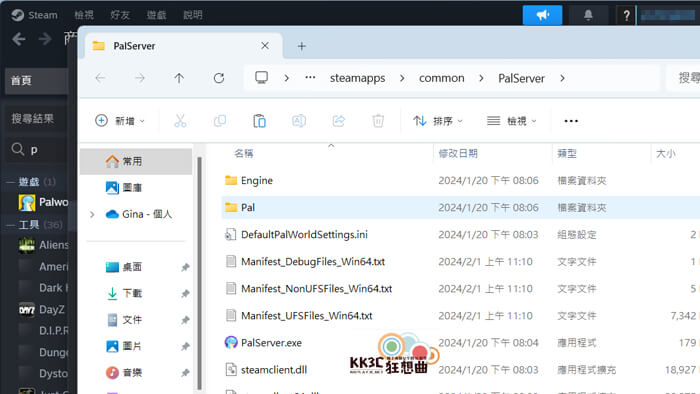
Task: Open the Steam 遊戲 menu
Action: click(x=156, y=15)
